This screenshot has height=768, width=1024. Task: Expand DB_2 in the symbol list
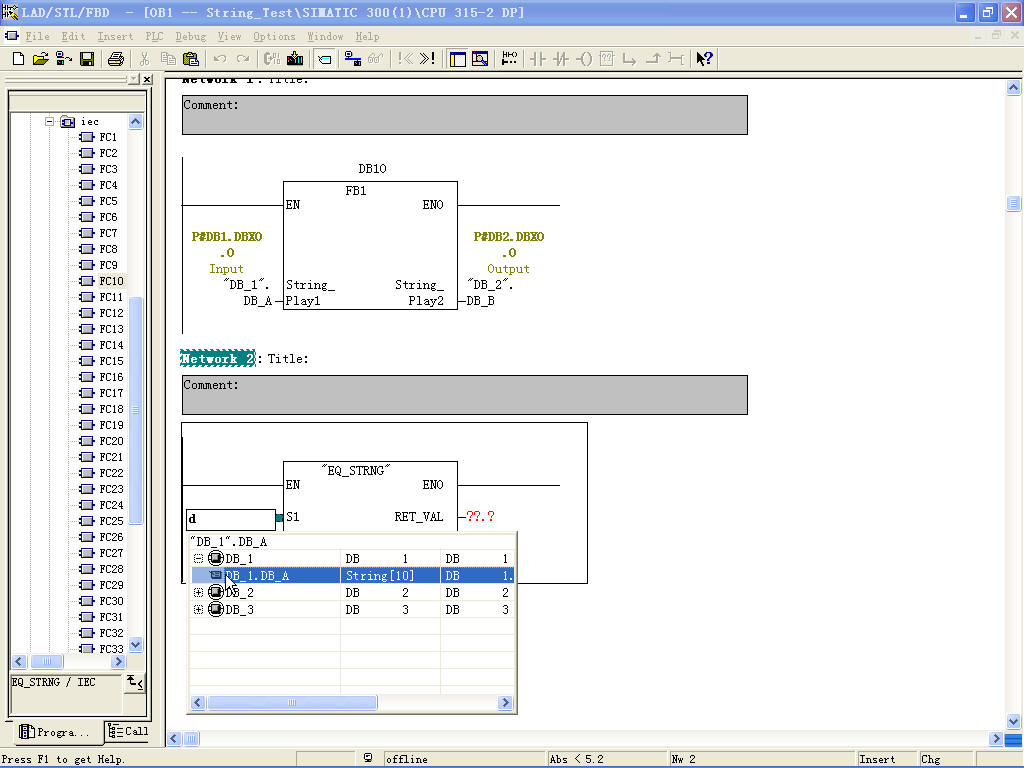tap(199, 592)
